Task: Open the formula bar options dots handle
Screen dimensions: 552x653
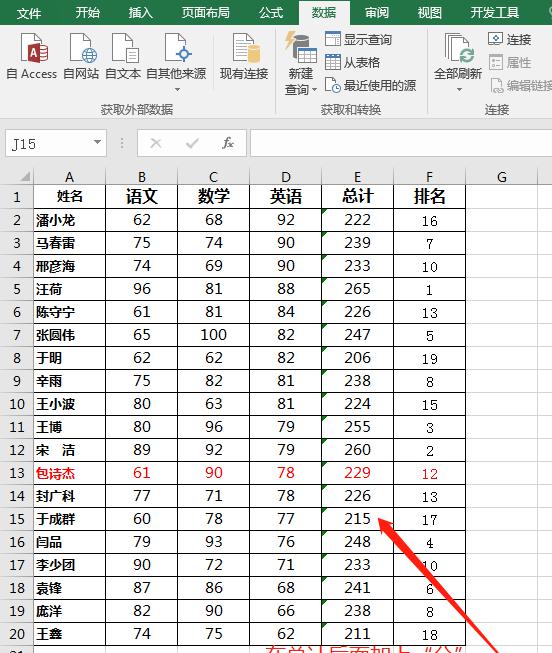Action: click(122, 143)
